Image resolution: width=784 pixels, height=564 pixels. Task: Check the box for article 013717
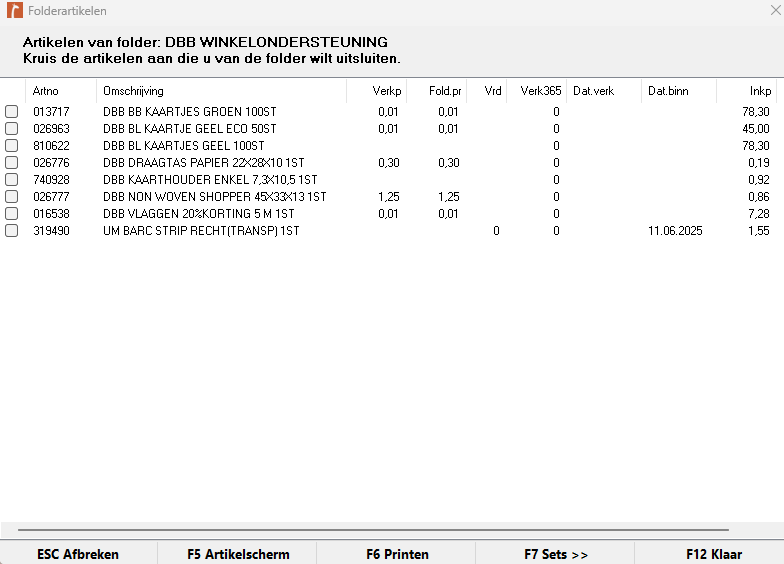12,112
